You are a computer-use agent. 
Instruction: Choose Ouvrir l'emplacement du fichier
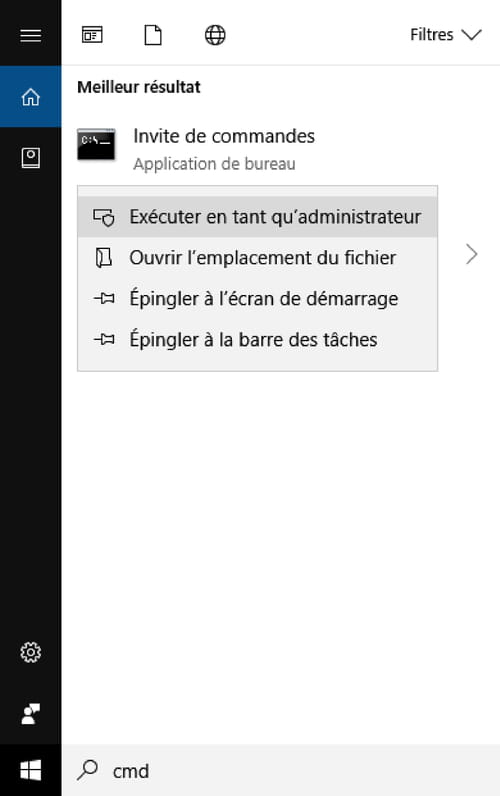point(257,257)
